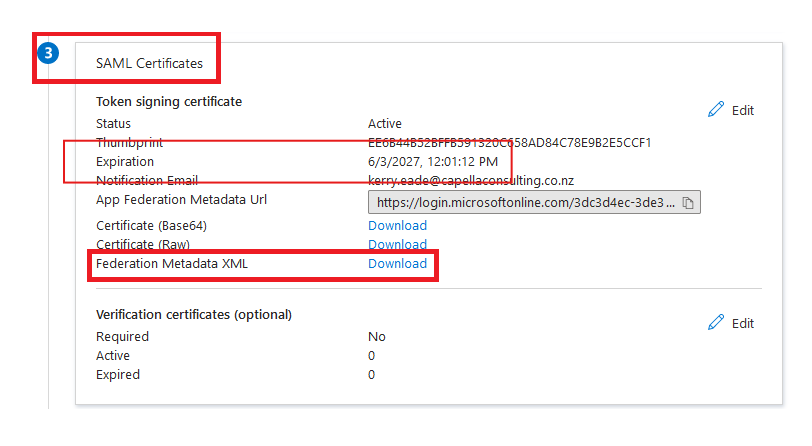Click Verification certificates (optional) heading
The height and width of the screenshot is (446, 812).
(x=193, y=314)
